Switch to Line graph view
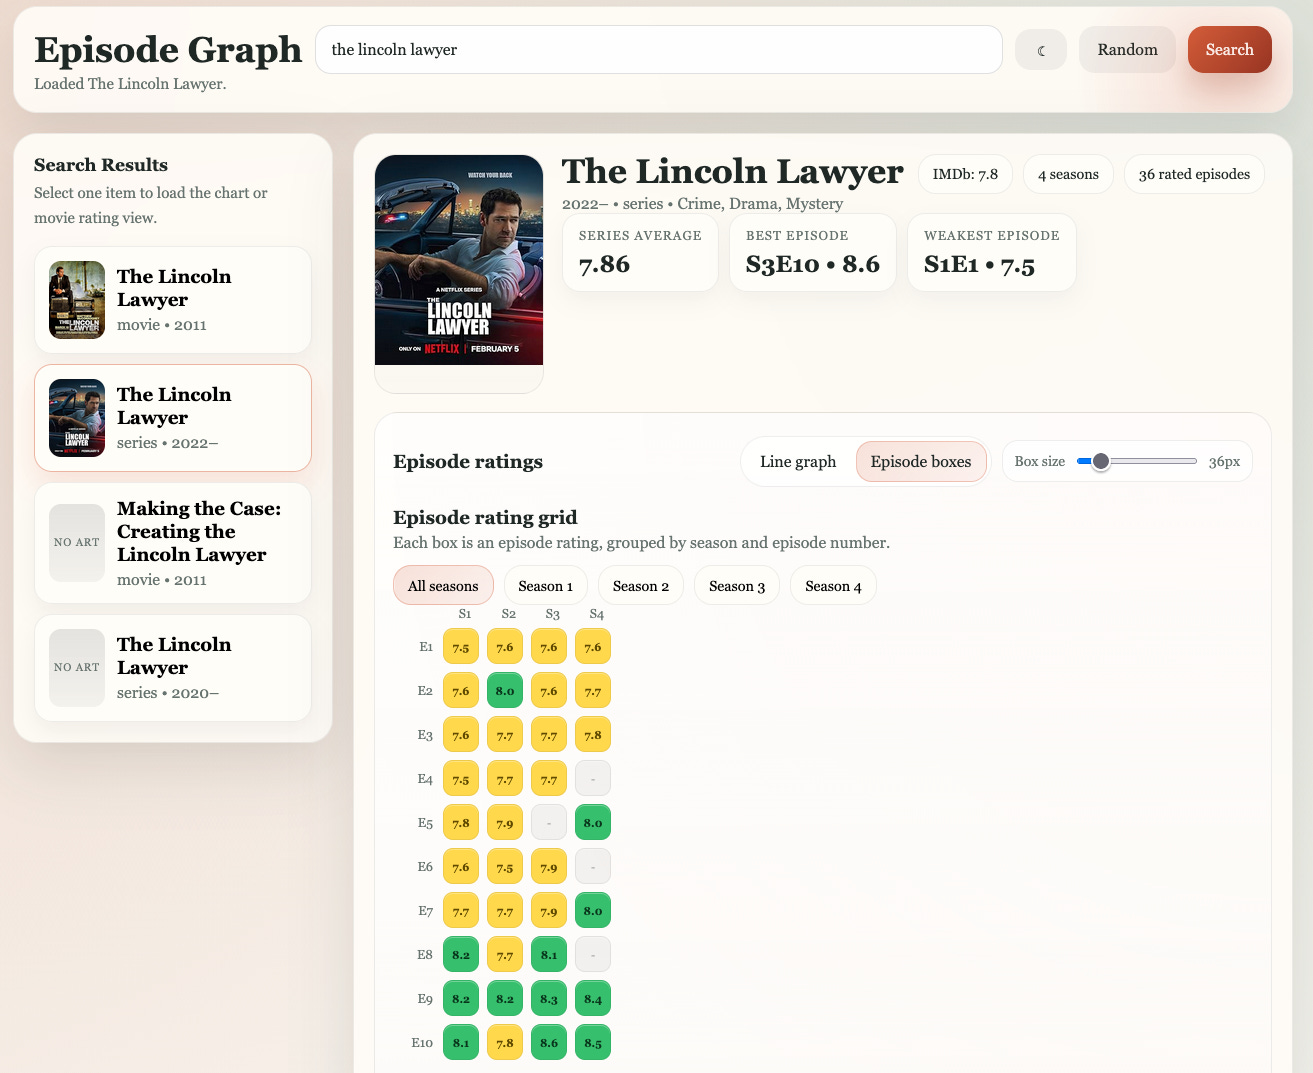This screenshot has height=1073, width=1313. pyautogui.click(x=797, y=462)
